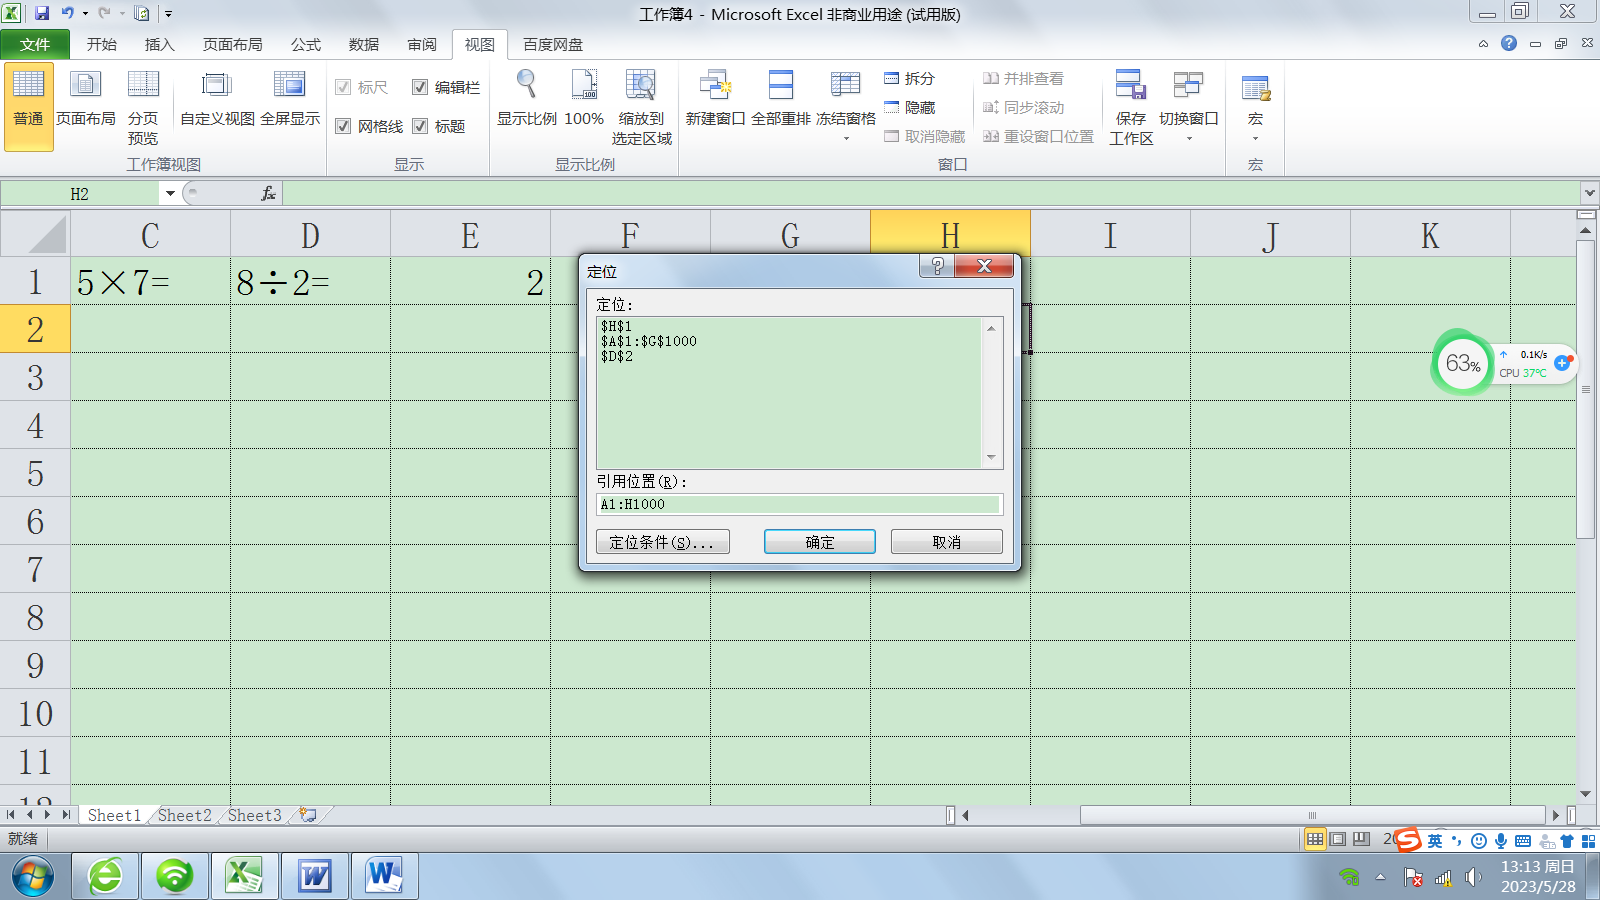Click the Reference (引用位置) input field

pos(799,504)
